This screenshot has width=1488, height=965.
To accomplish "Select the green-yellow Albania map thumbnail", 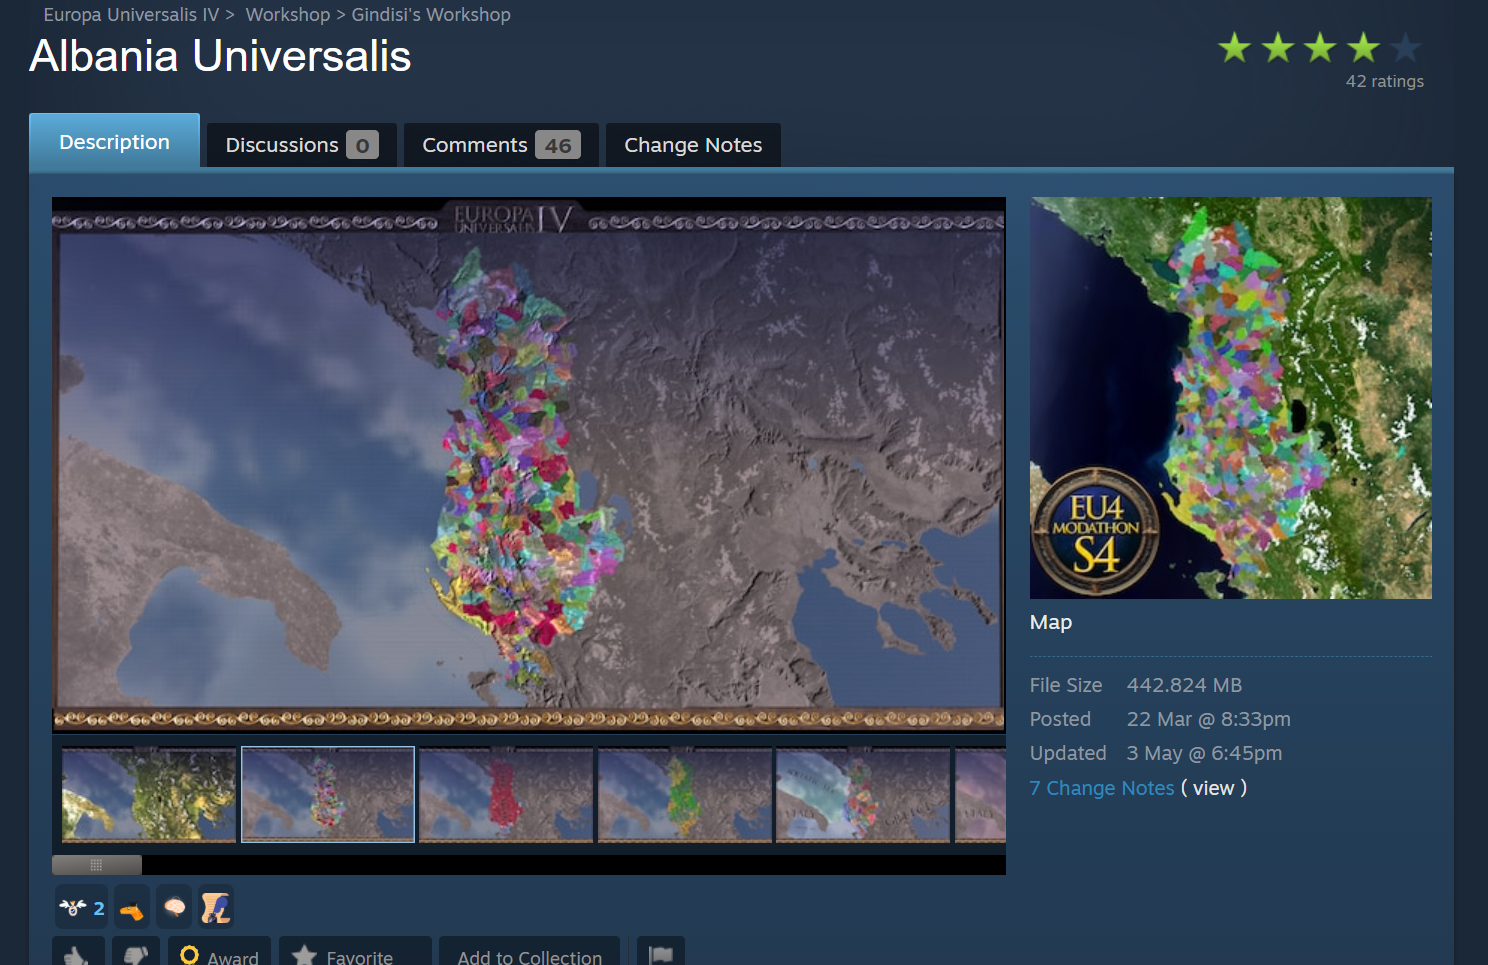I will tap(685, 794).
